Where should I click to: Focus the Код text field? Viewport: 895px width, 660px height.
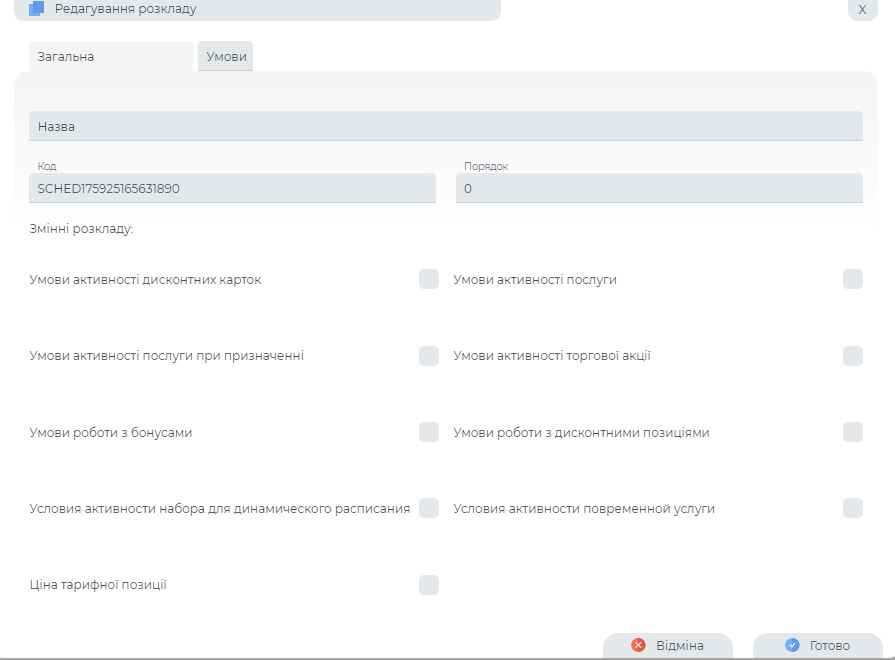point(232,188)
